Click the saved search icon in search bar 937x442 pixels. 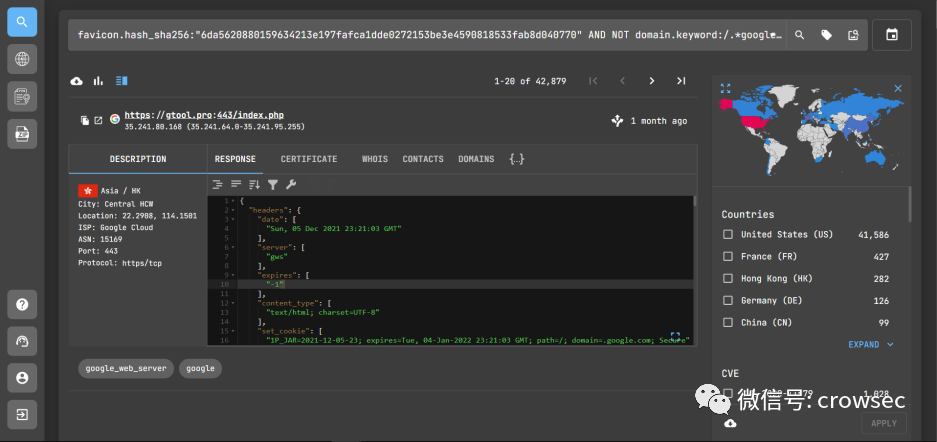point(853,35)
